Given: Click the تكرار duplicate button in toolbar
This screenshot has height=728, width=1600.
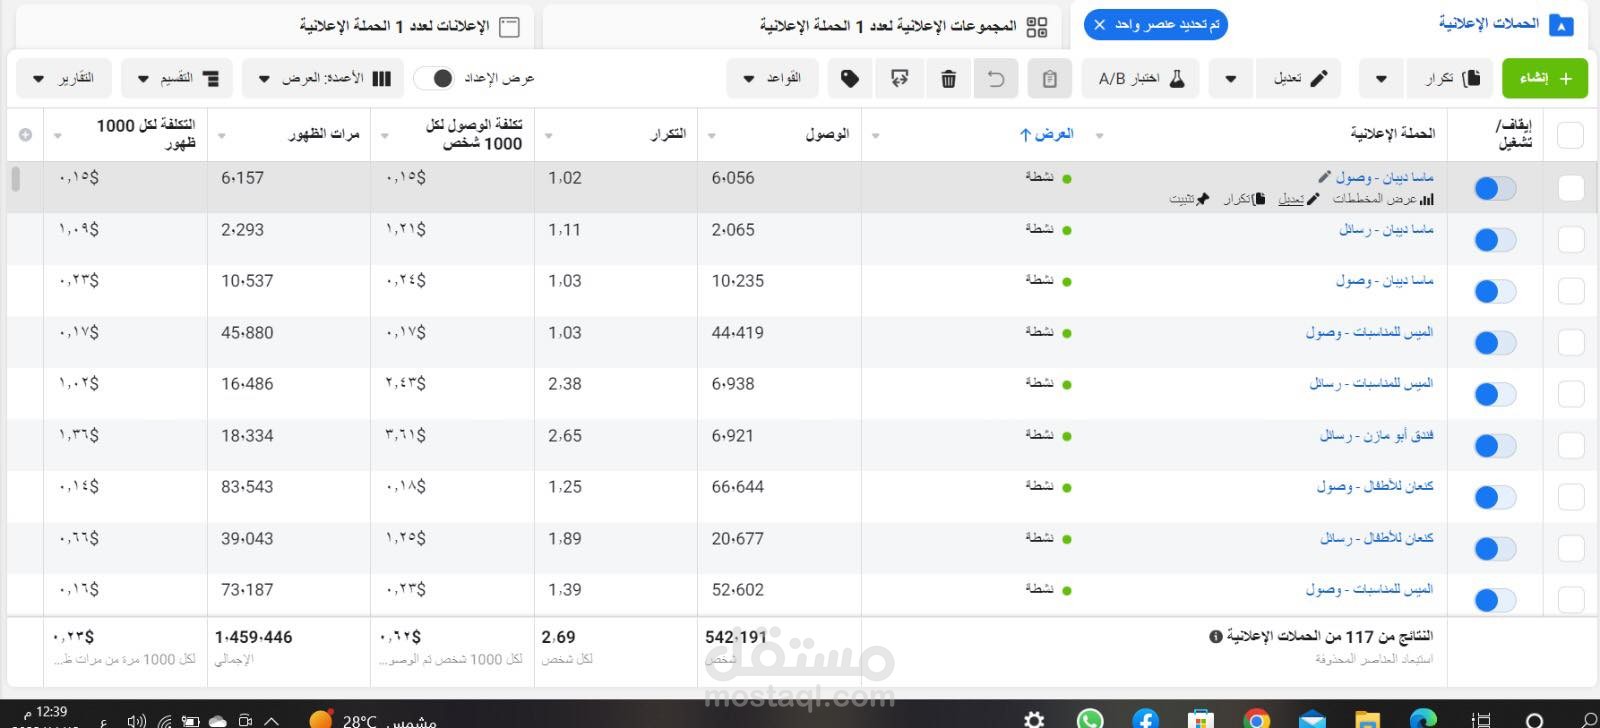Looking at the screenshot, I should (1452, 78).
